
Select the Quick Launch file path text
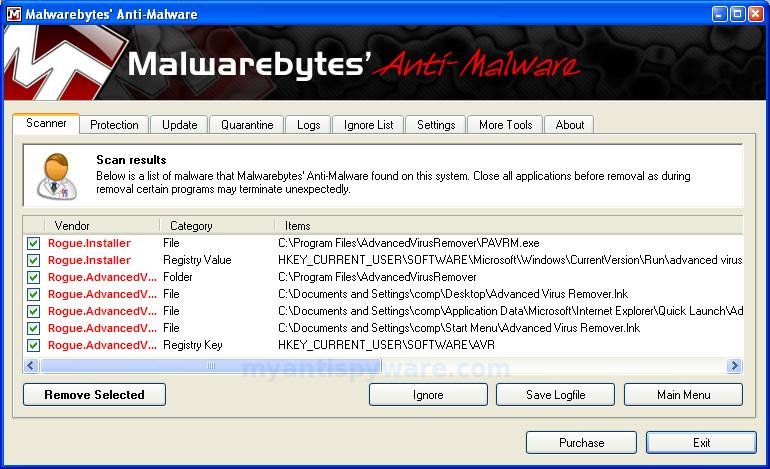click(510, 311)
